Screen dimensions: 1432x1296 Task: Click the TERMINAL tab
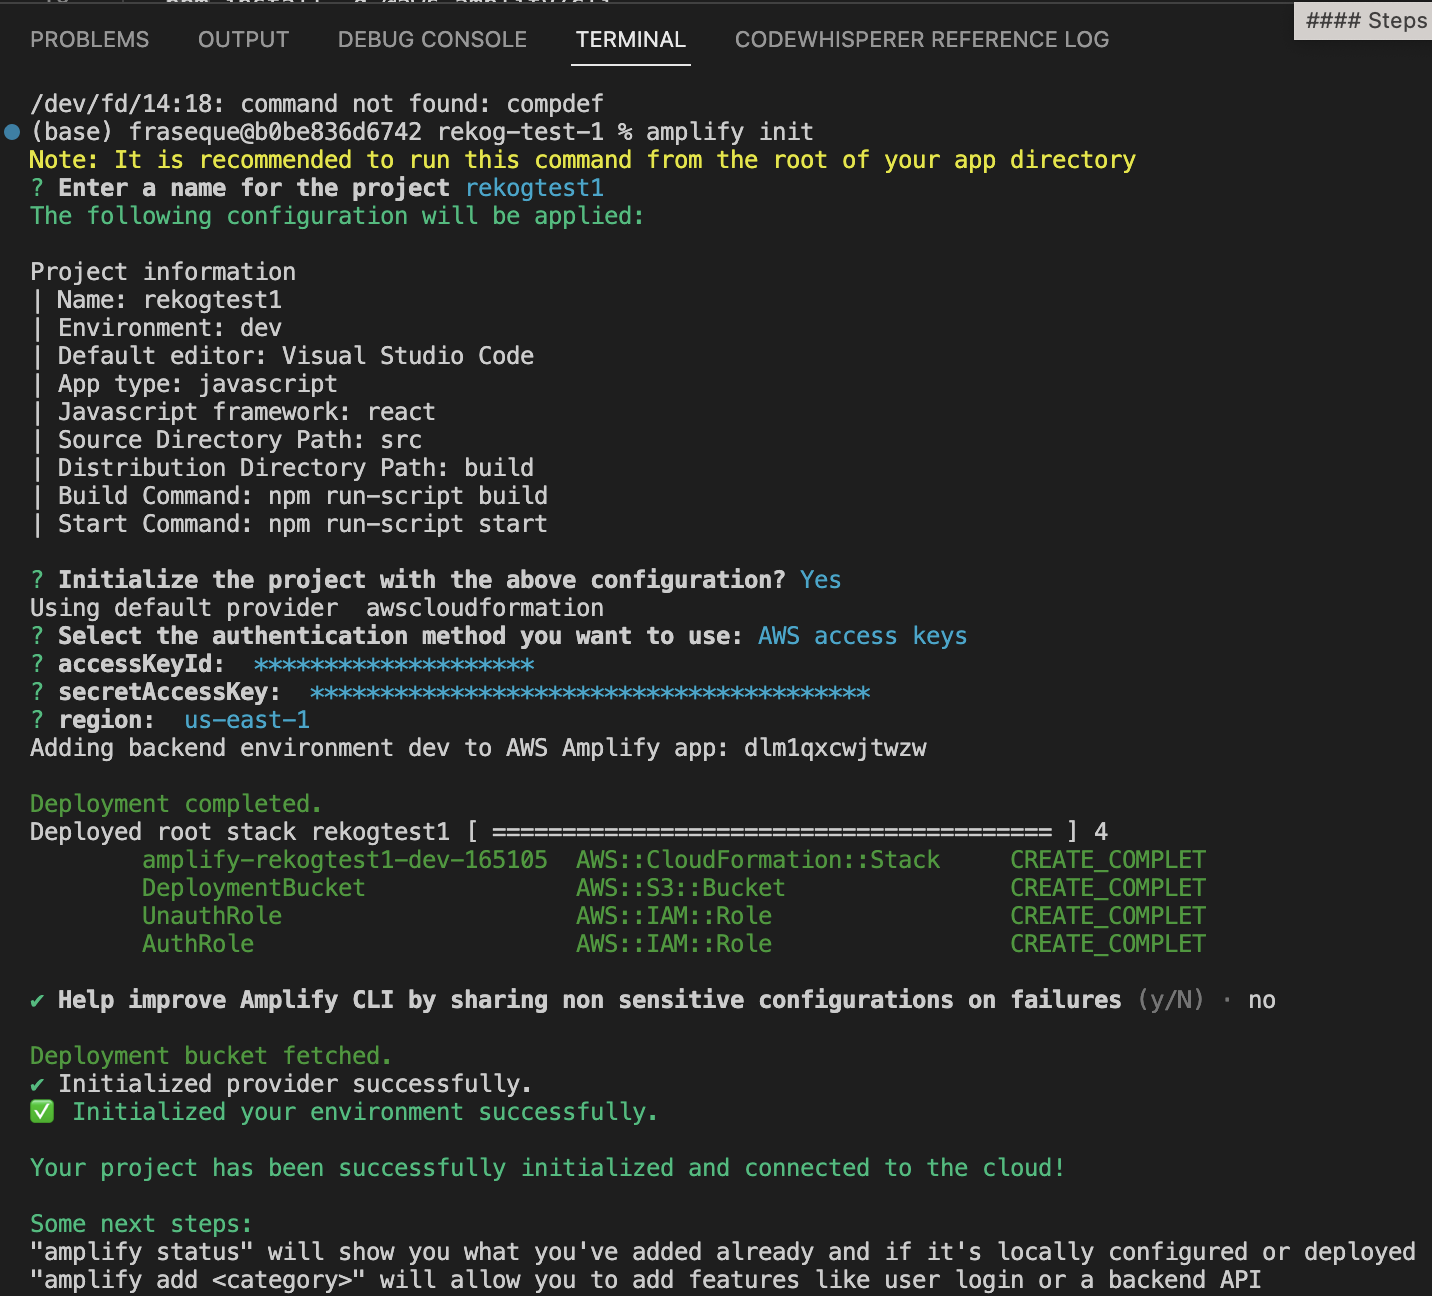coord(631,40)
